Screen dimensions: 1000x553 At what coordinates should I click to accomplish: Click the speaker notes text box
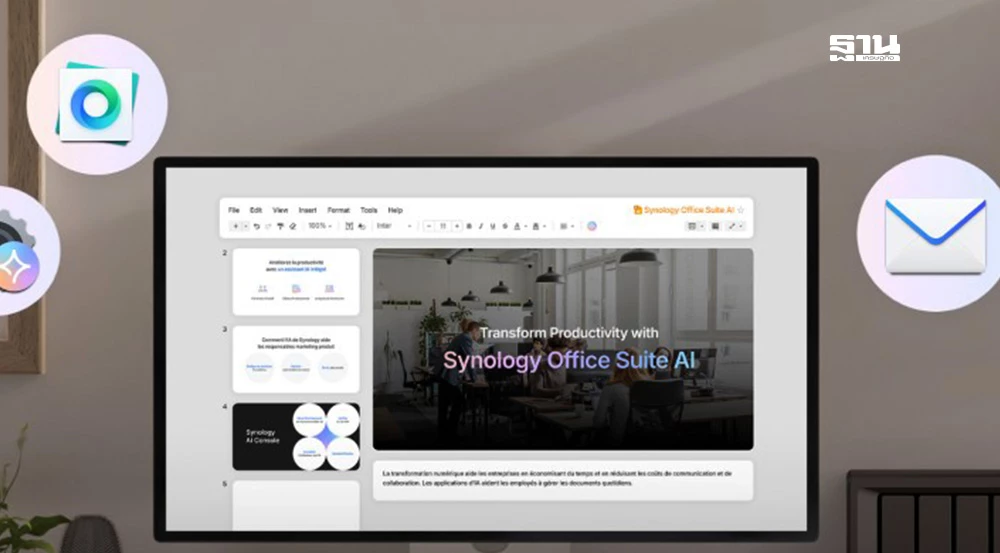click(563, 479)
